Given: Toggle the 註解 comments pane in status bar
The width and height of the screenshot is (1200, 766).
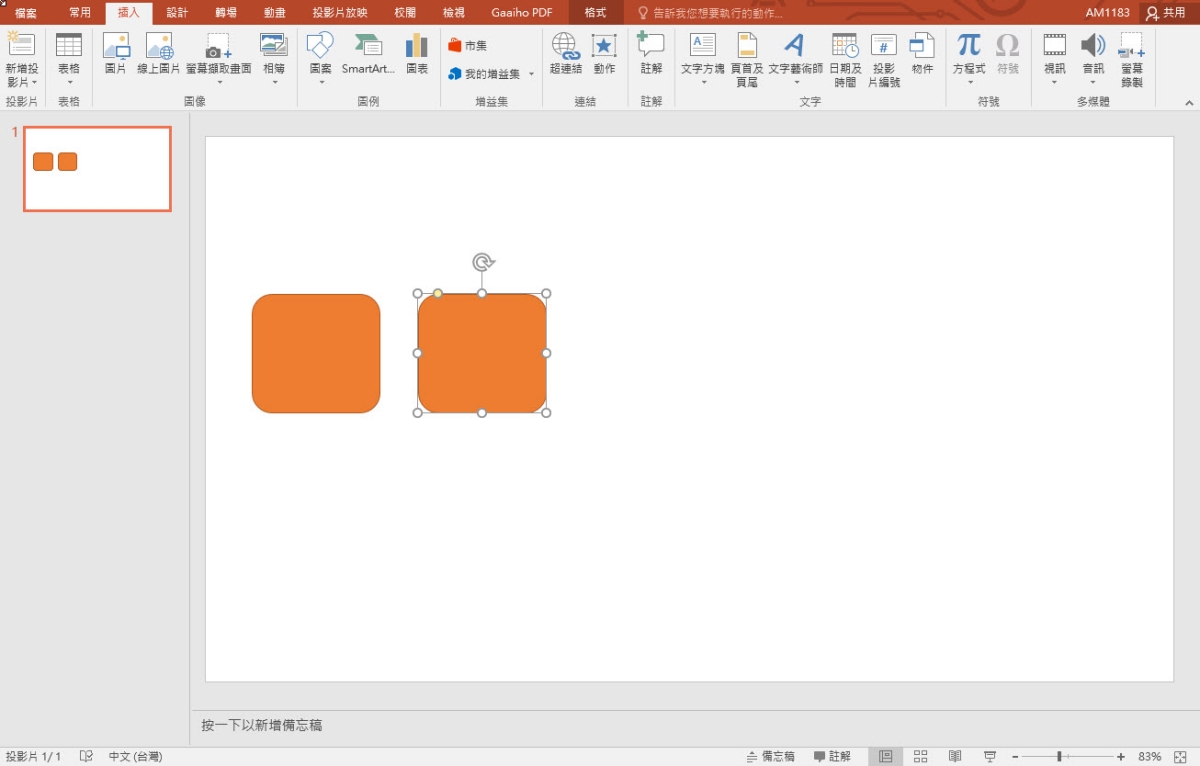Looking at the screenshot, I should 832,756.
